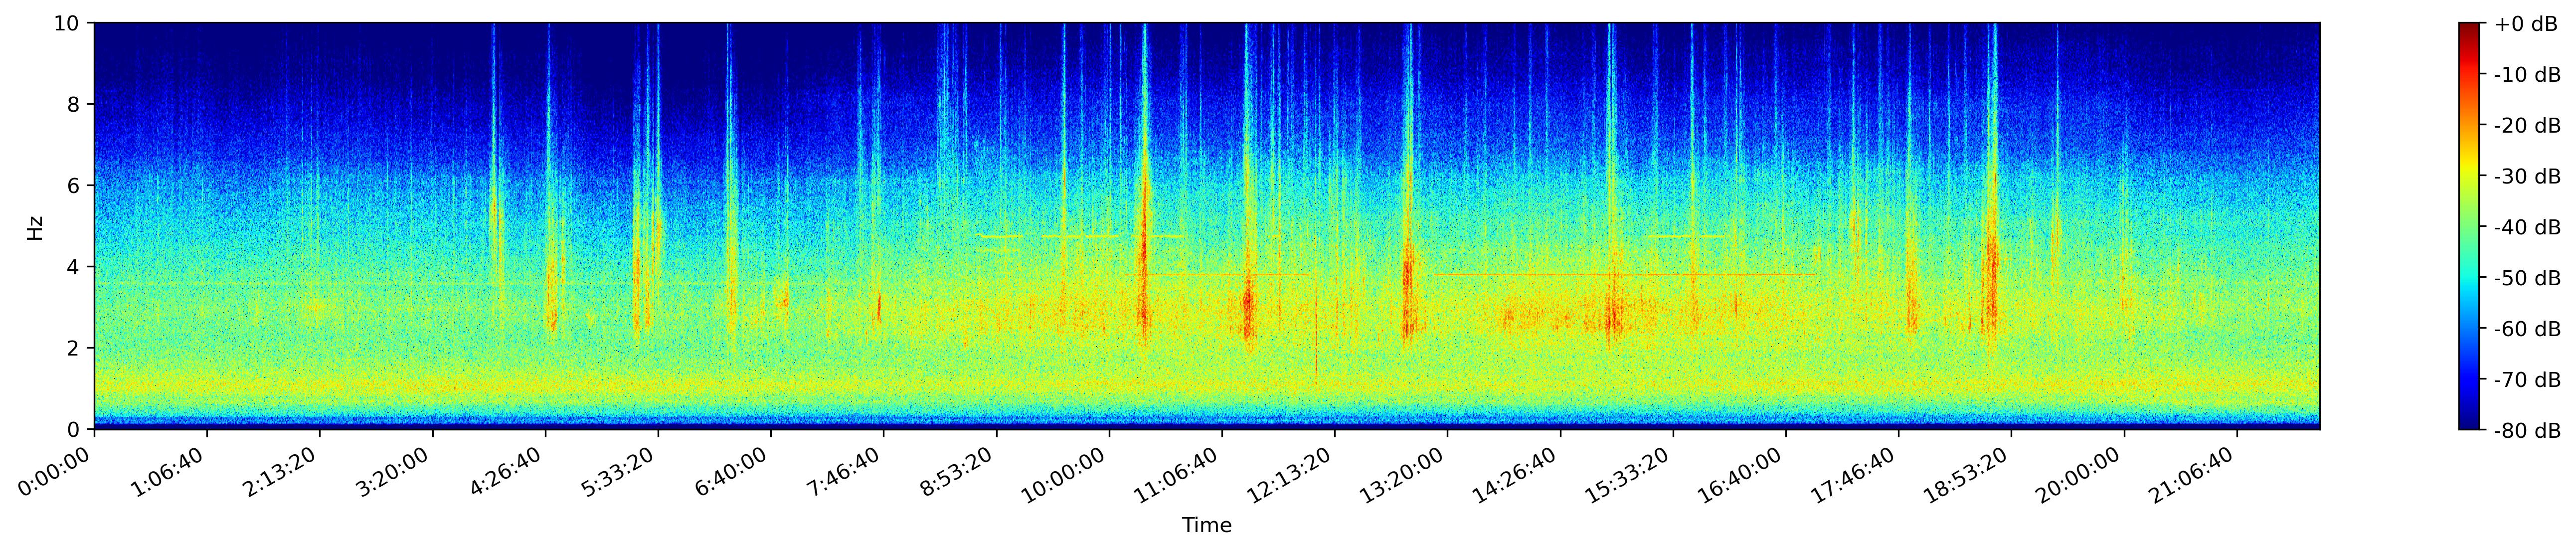The height and width of the screenshot is (551, 2576).
Task: Click the '-70 dB' colorbar label
Action: point(2526,380)
